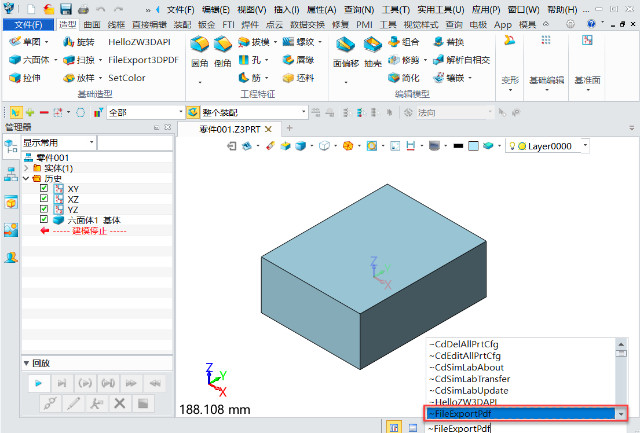
Task: Click the FileExport3DPDF command button
Action: coord(143,60)
